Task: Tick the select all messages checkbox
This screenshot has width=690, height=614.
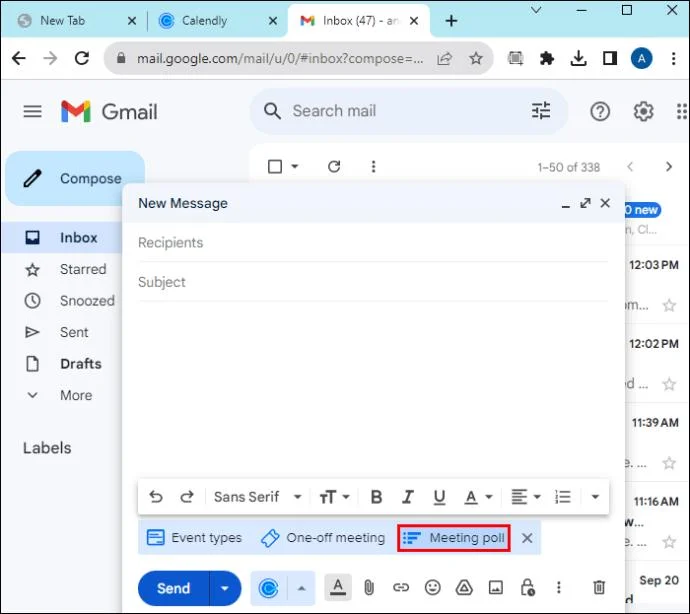Action: click(x=275, y=166)
